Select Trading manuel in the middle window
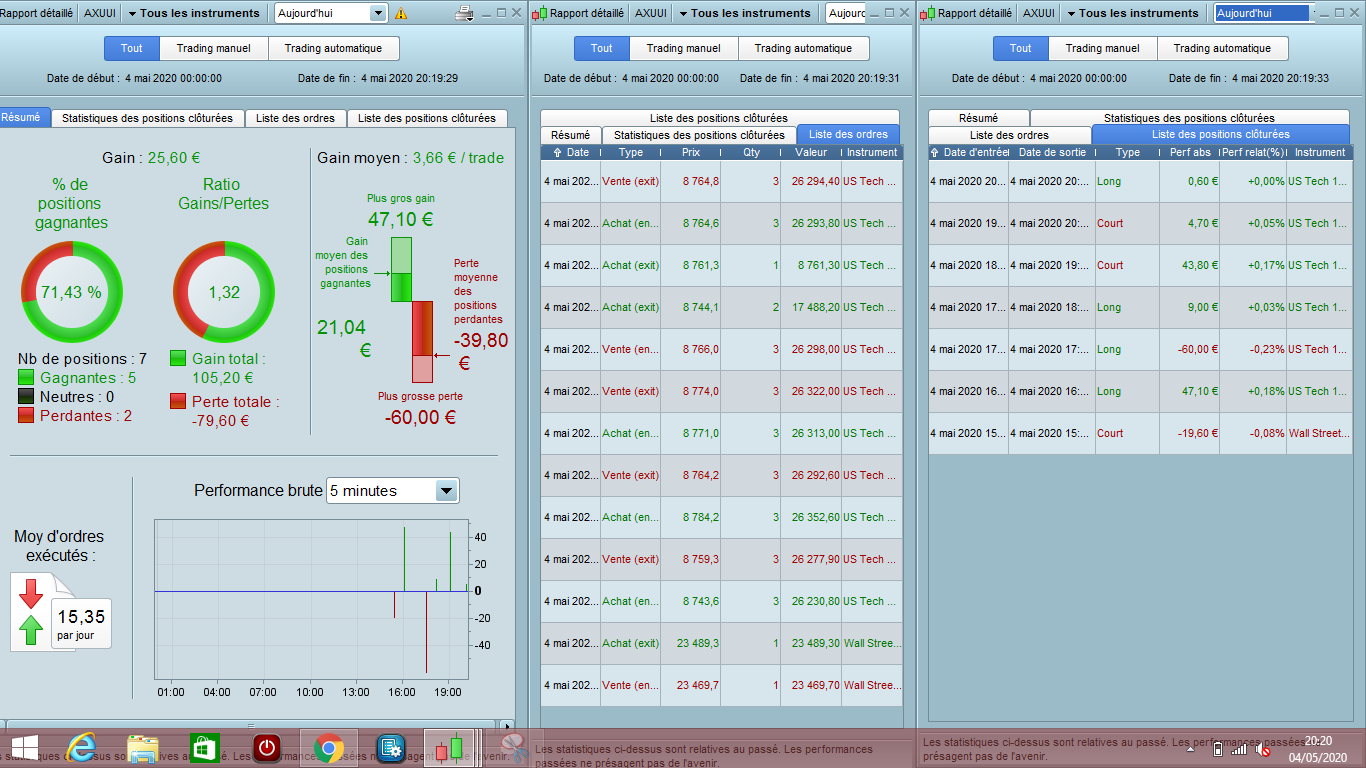The image size is (1366, 768). (683, 48)
